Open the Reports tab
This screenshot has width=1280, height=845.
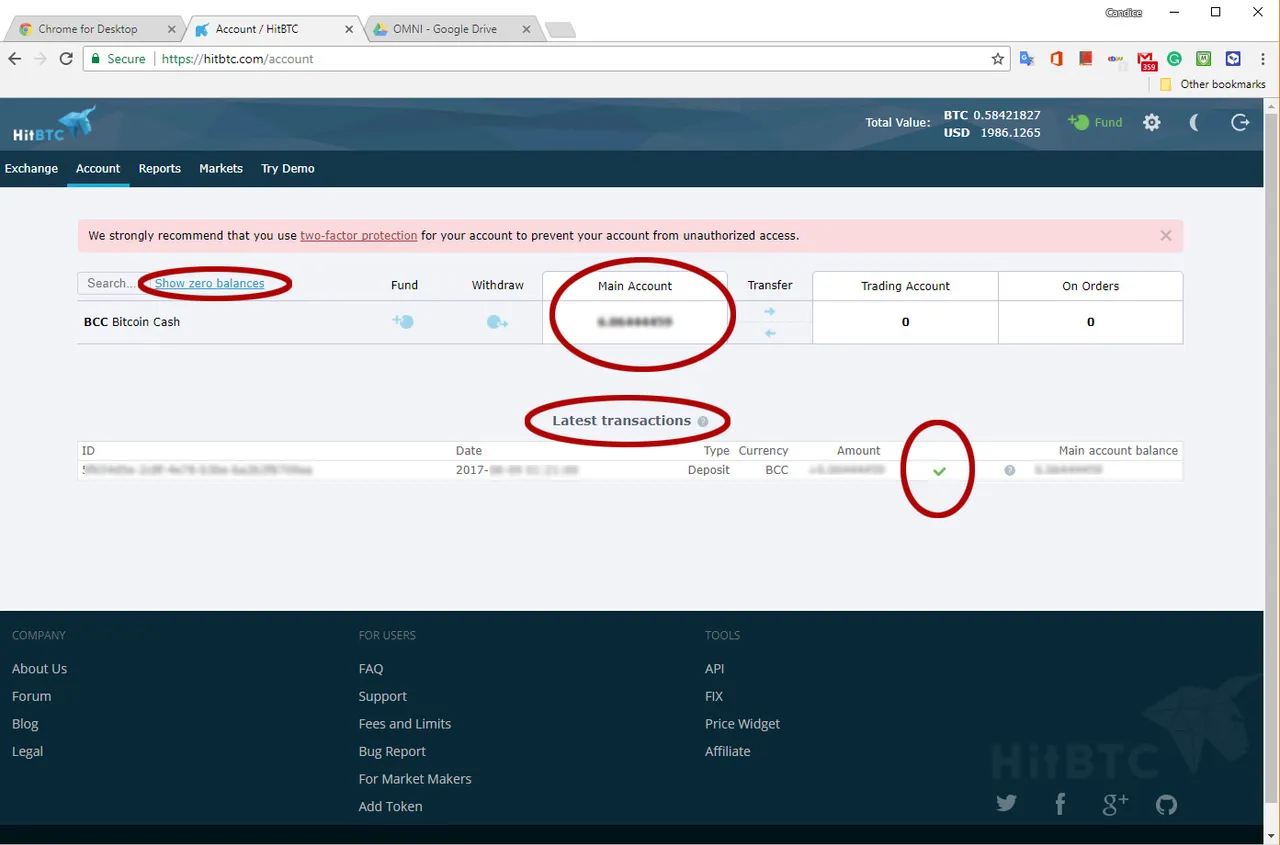160,168
